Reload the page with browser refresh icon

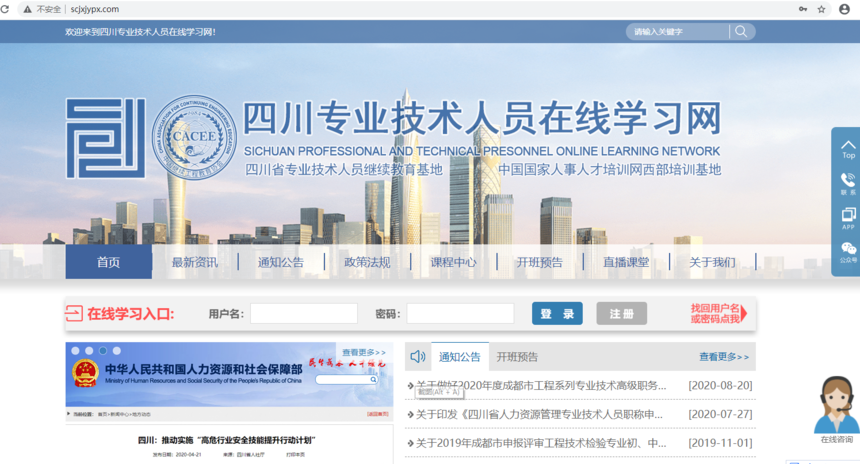[x=5, y=9]
